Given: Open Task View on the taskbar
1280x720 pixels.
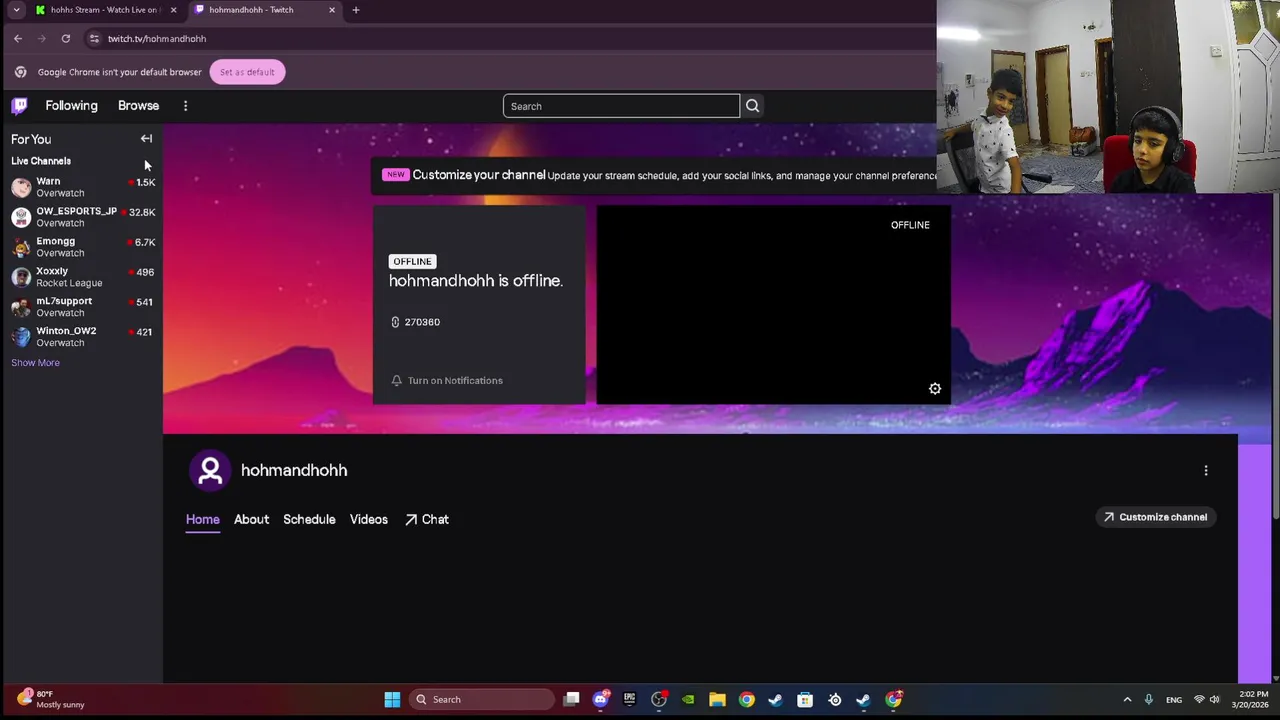Looking at the screenshot, I should 571,699.
